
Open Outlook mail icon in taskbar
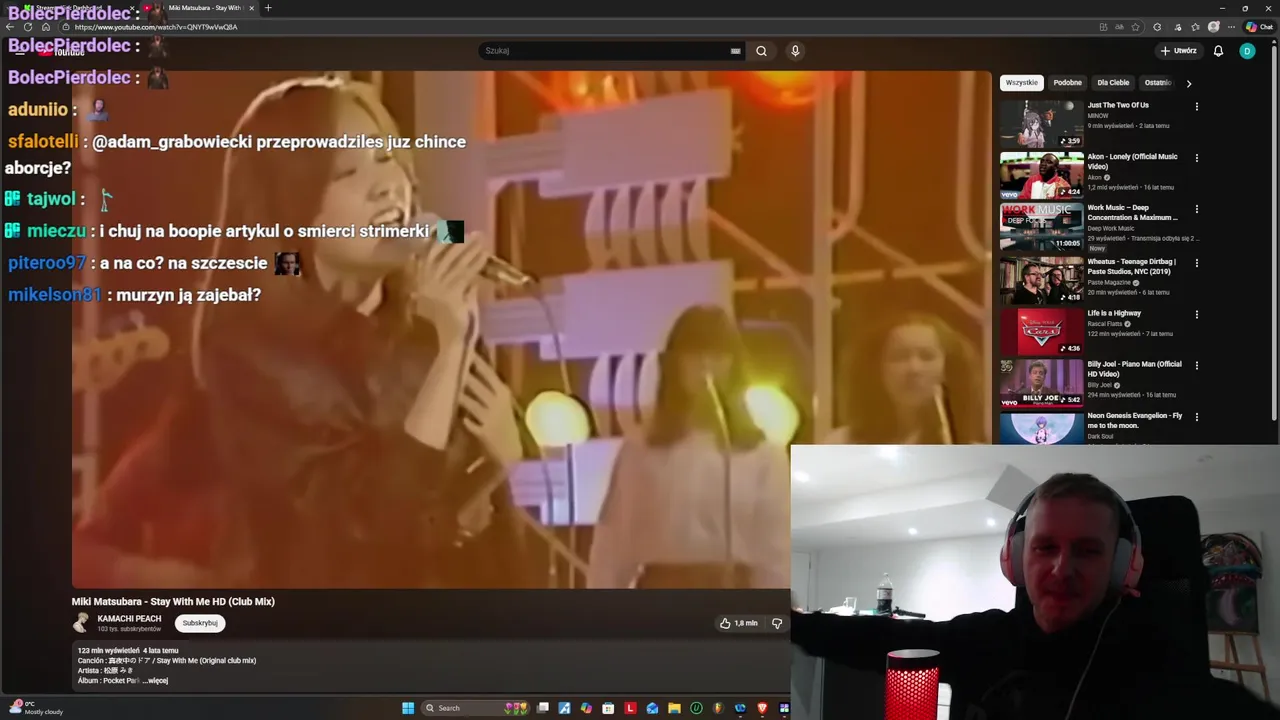652,708
